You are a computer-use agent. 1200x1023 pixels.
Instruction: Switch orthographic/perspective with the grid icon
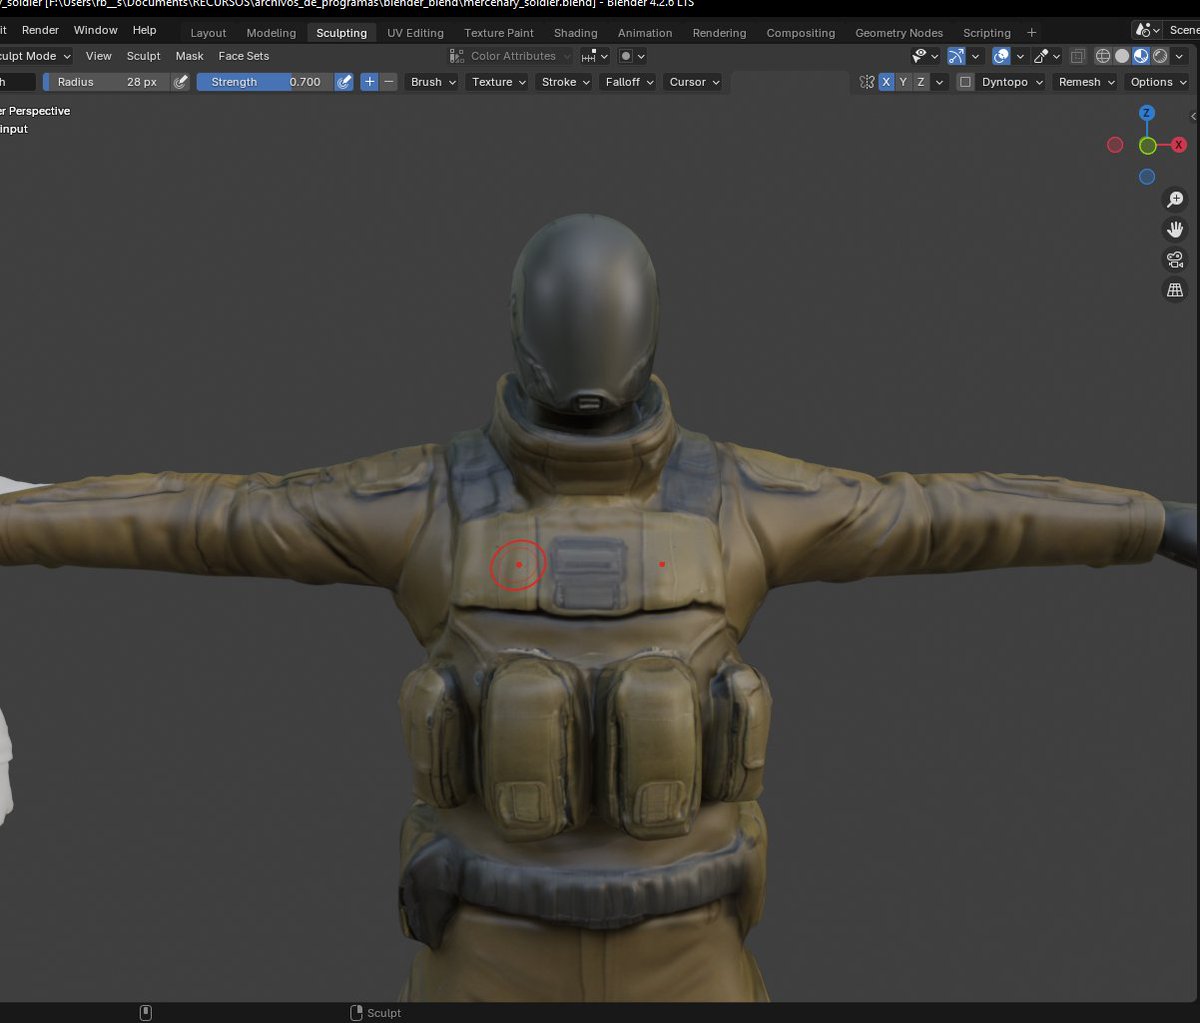[x=1175, y=290]
